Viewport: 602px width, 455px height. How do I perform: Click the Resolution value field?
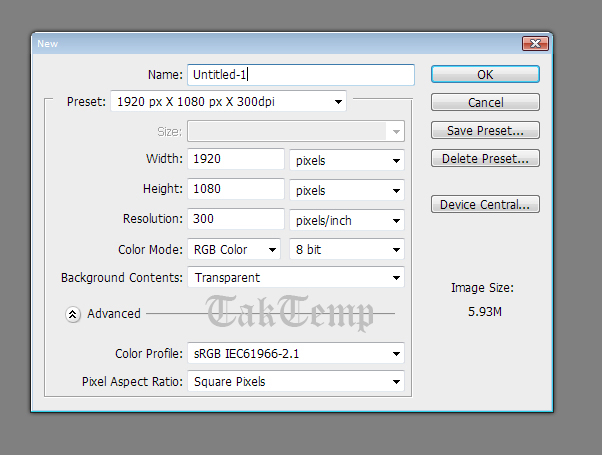236,218
